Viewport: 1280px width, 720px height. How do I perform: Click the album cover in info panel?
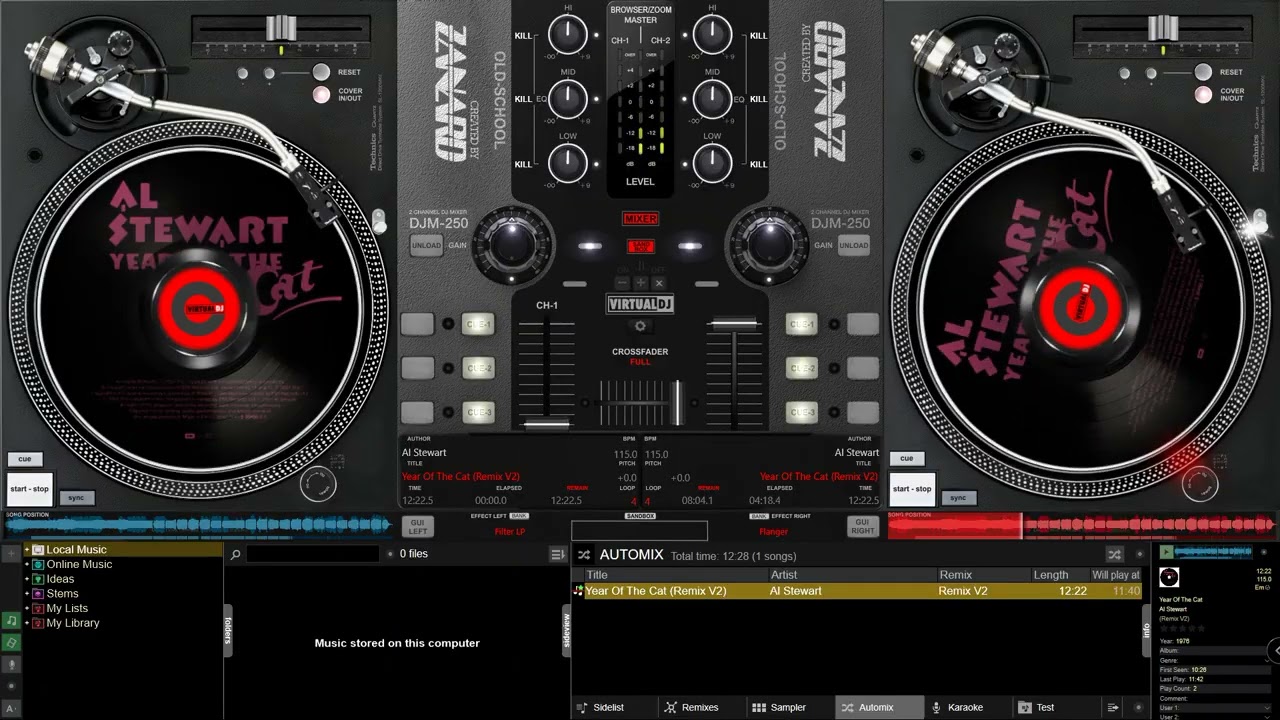(1168, 578)
